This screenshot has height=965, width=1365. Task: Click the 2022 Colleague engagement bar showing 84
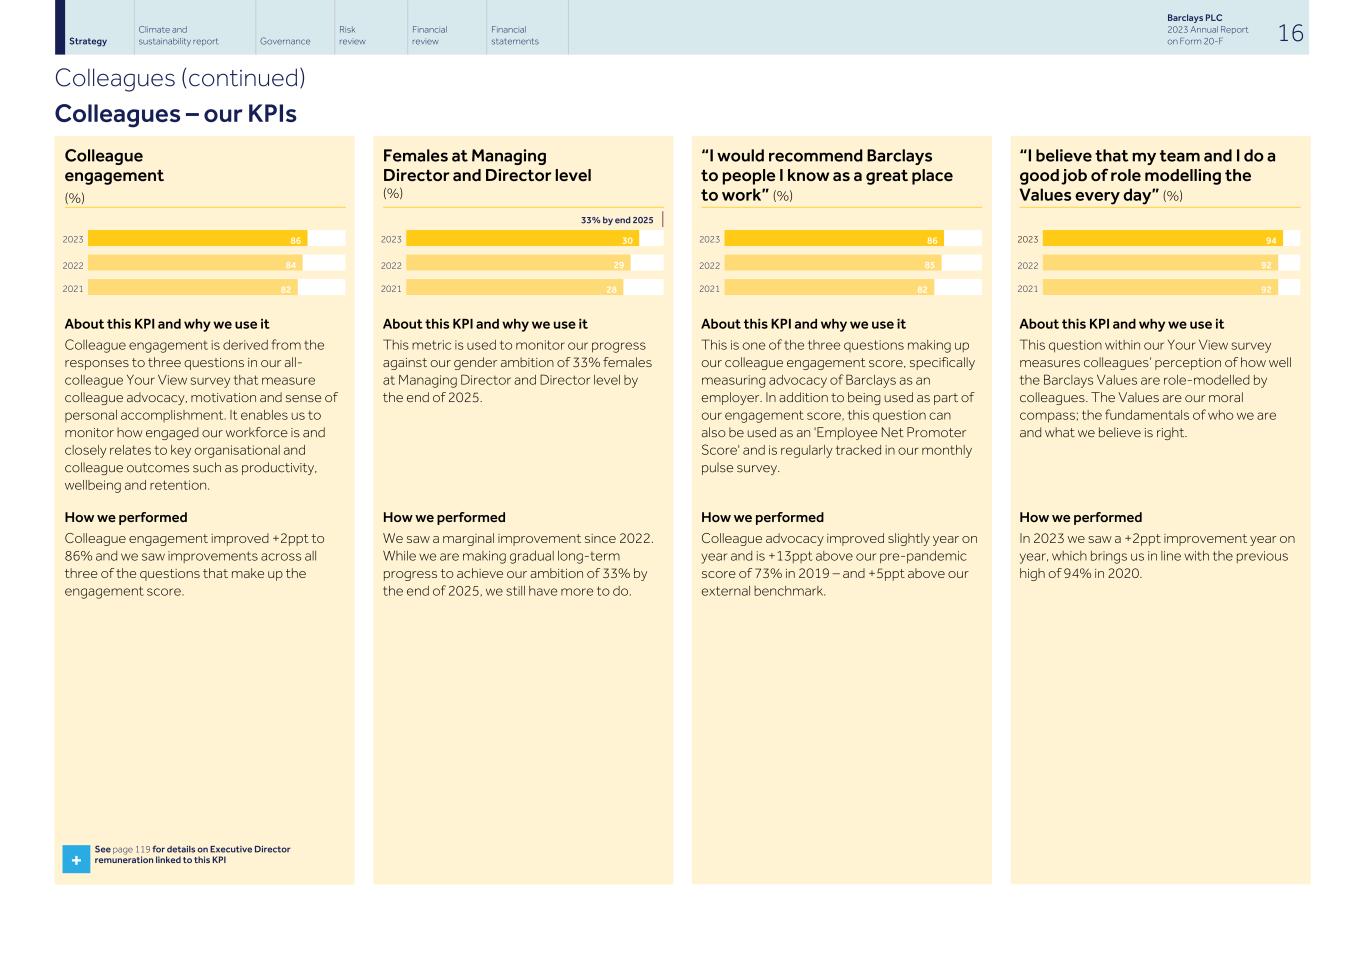click(x=194, y=264)
